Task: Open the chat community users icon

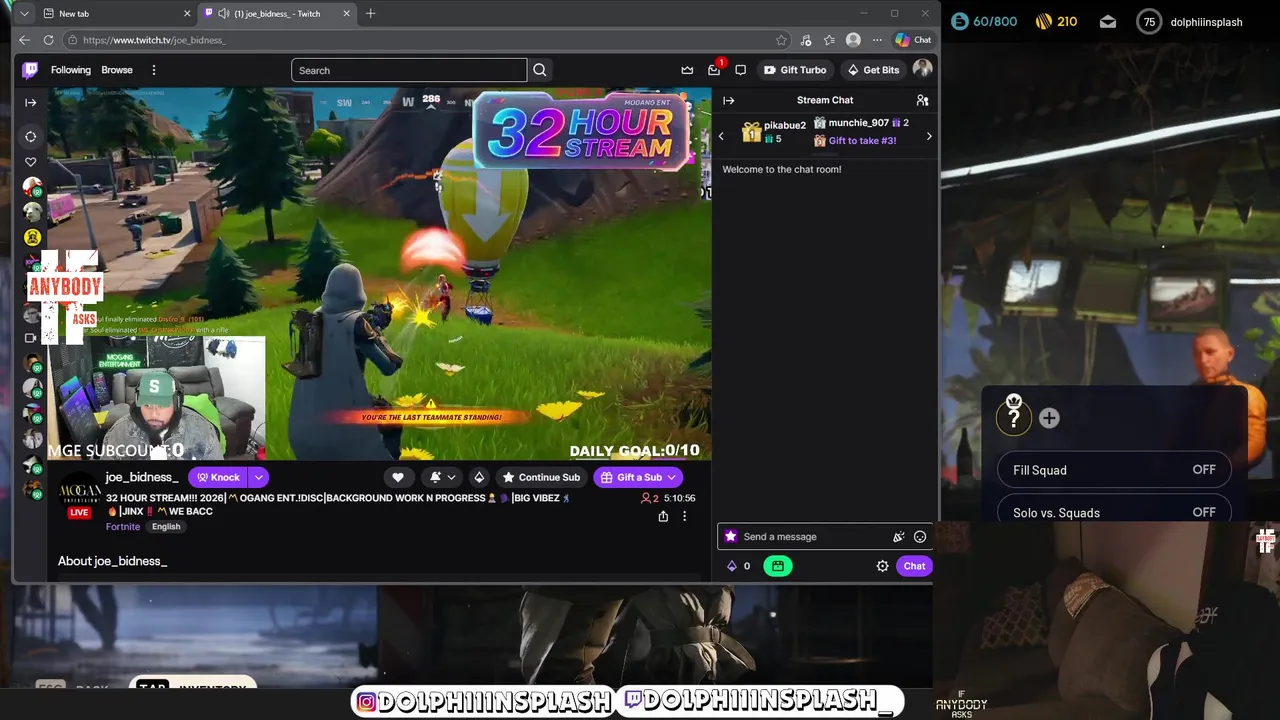Action: 922,100
